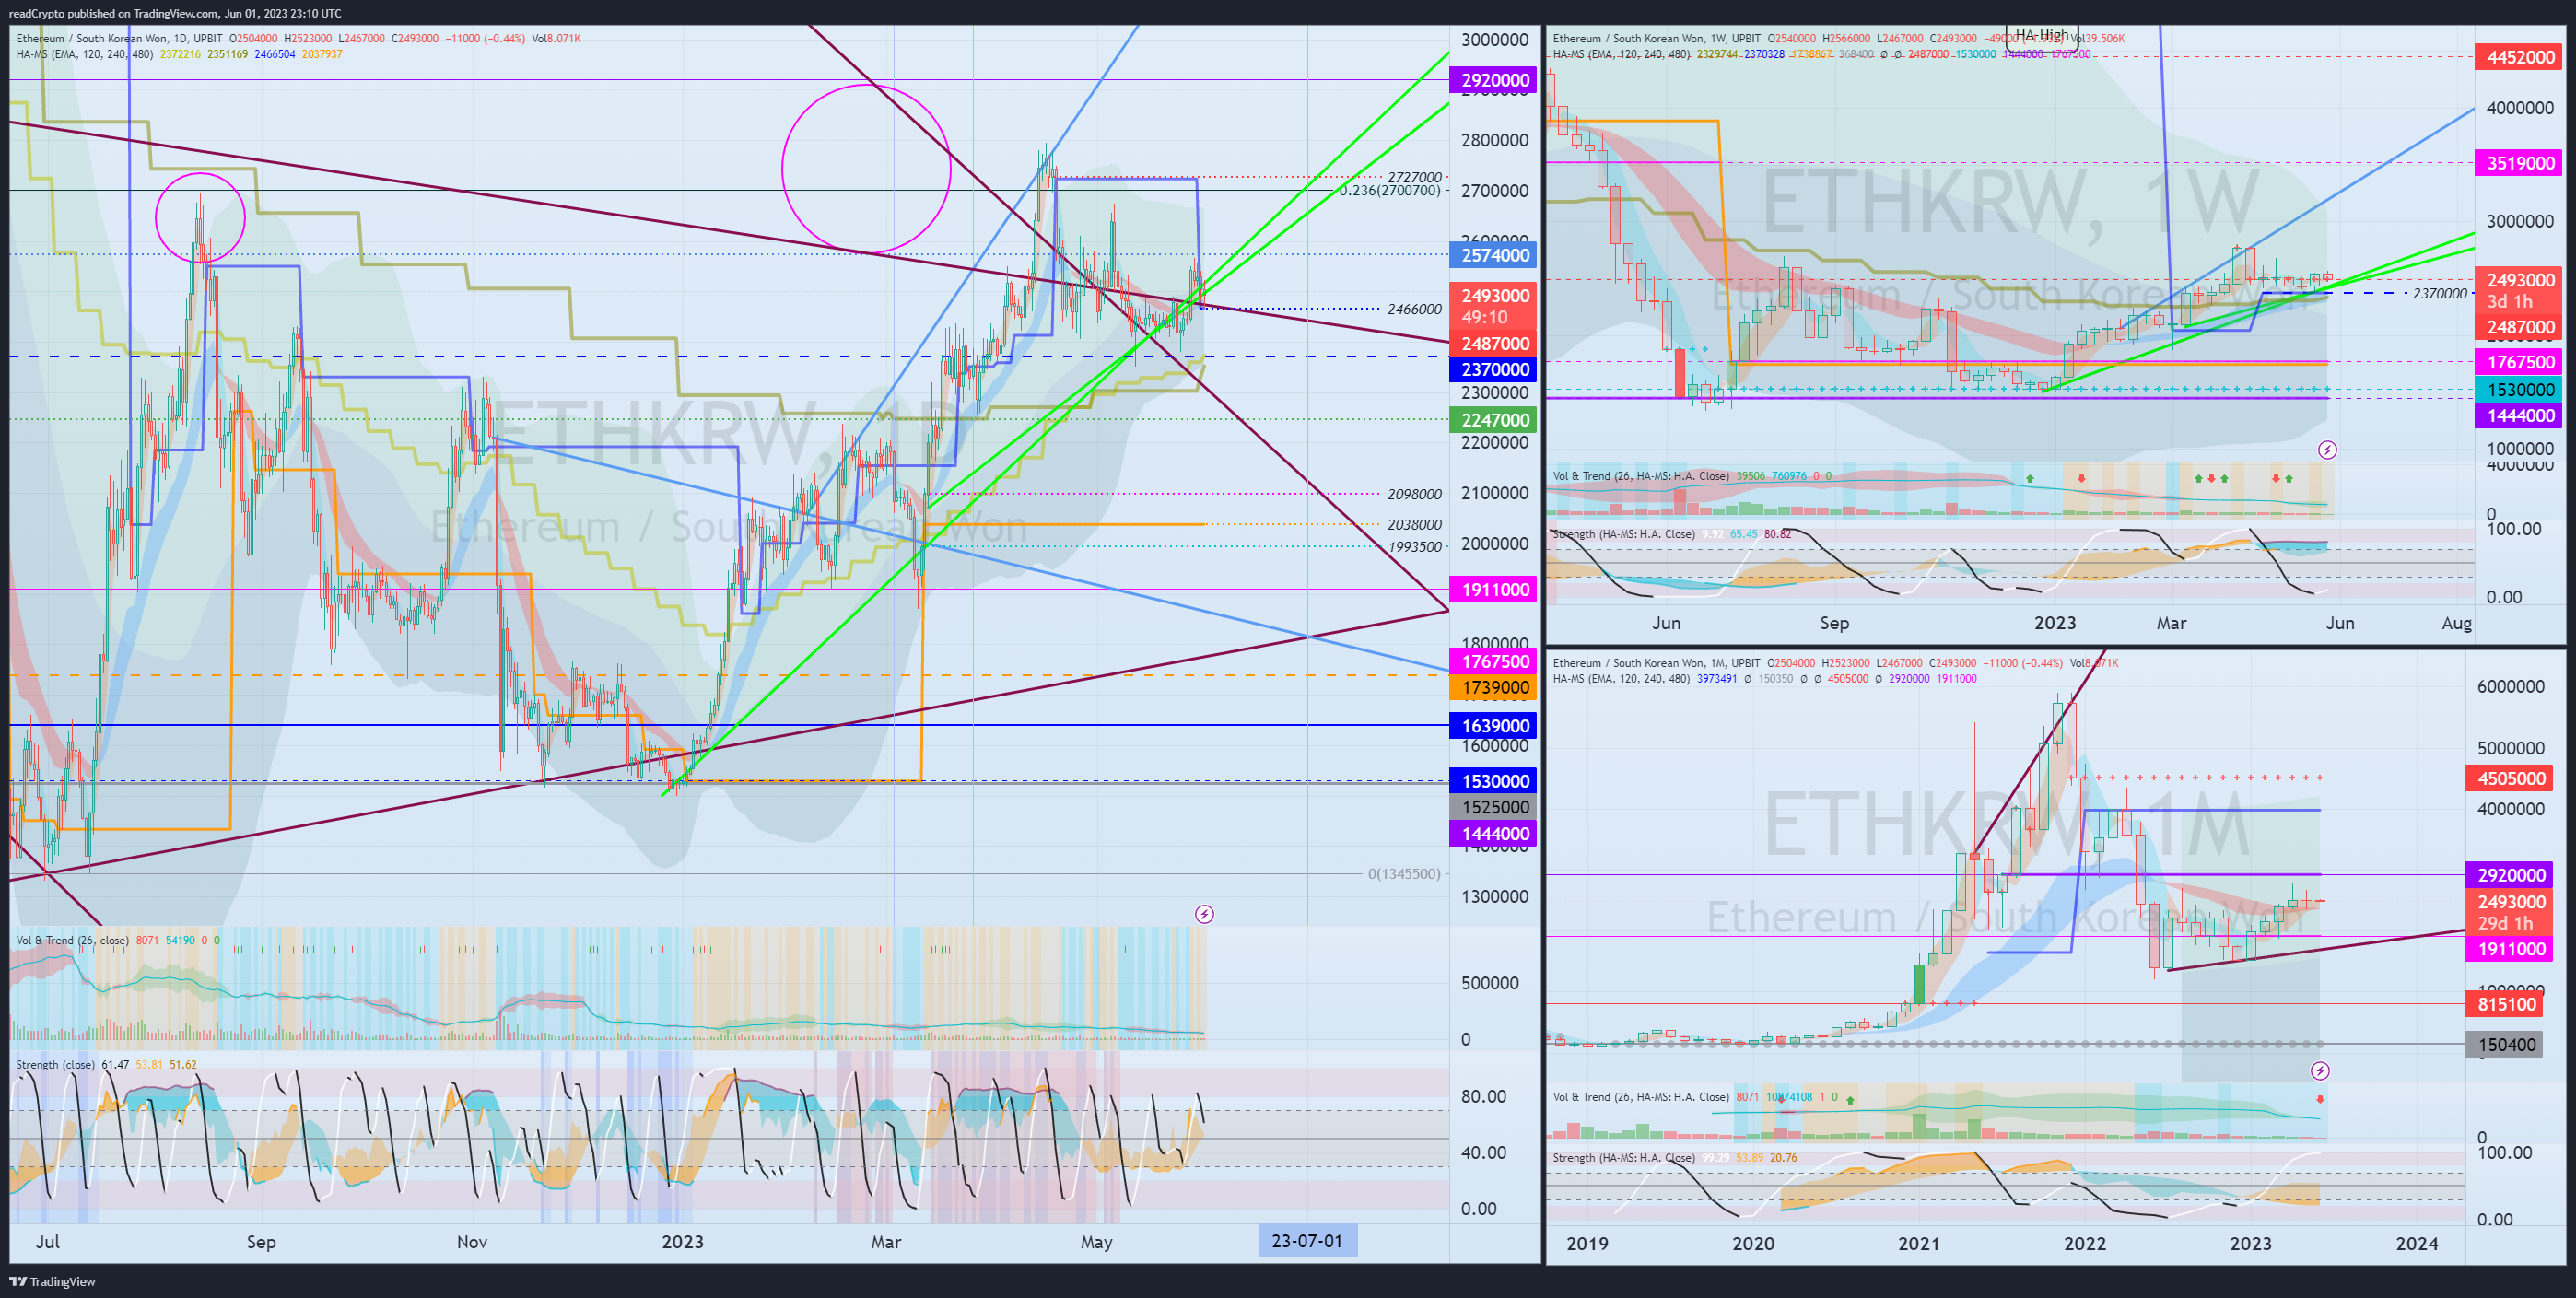Select the 1767500 label on the daily chart
The width and height of the screenshot is (2576, 1298).
click(x=1493, y=661)
